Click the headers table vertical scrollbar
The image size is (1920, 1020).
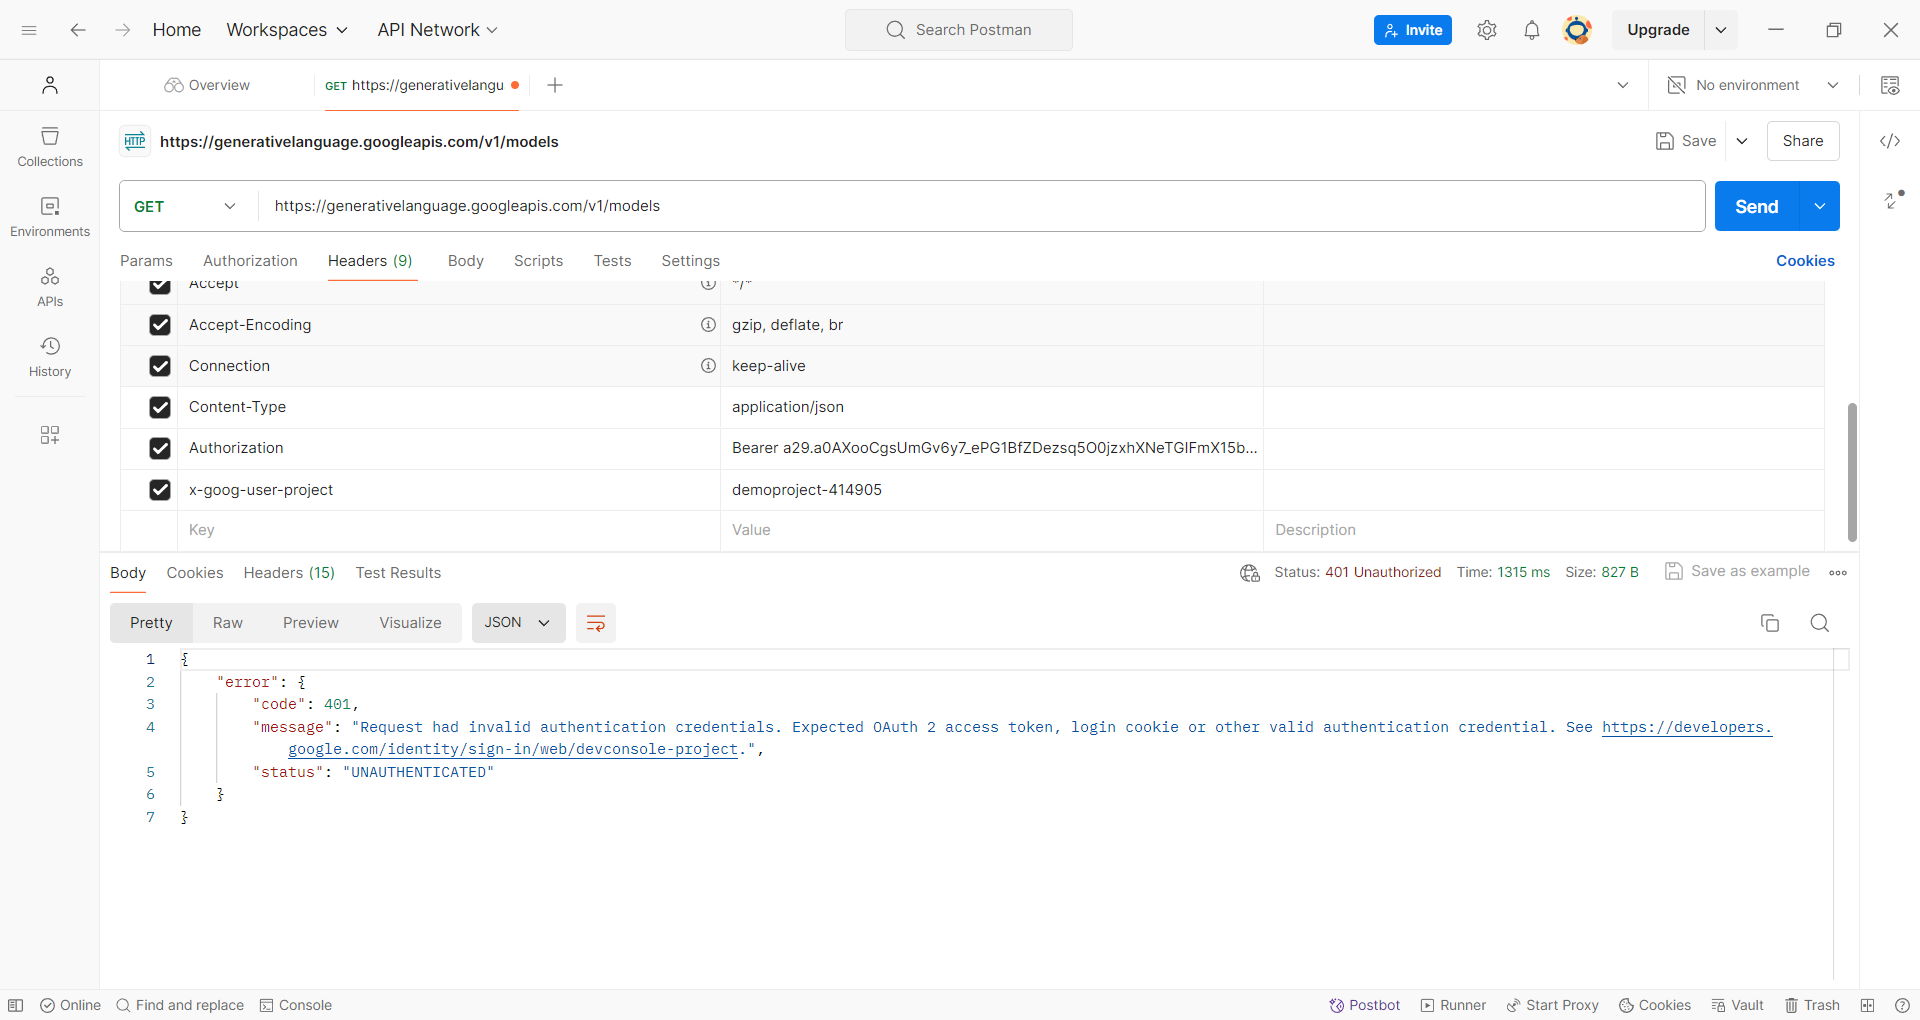pyautogui.click(x=1852, y=472)
